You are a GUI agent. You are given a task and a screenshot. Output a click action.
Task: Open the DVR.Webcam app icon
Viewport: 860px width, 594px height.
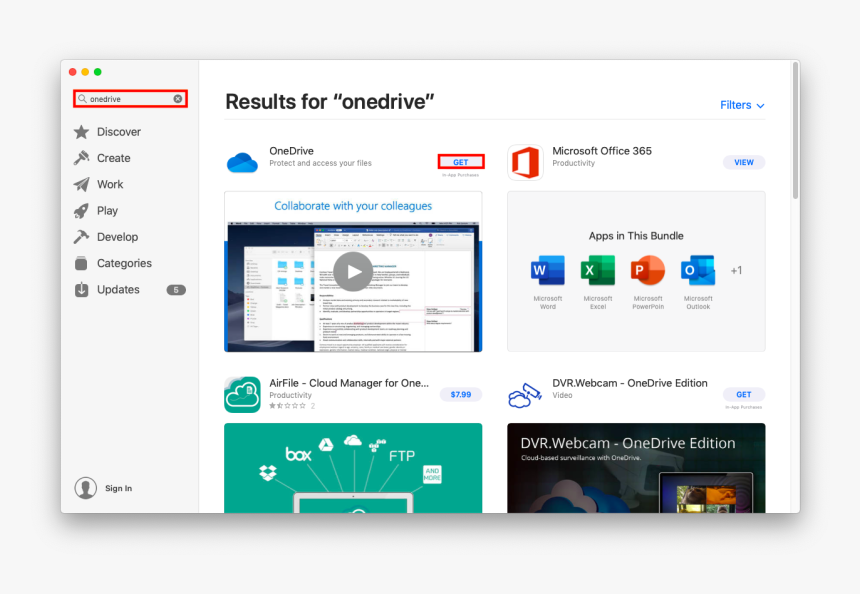[x=525, y=395]
